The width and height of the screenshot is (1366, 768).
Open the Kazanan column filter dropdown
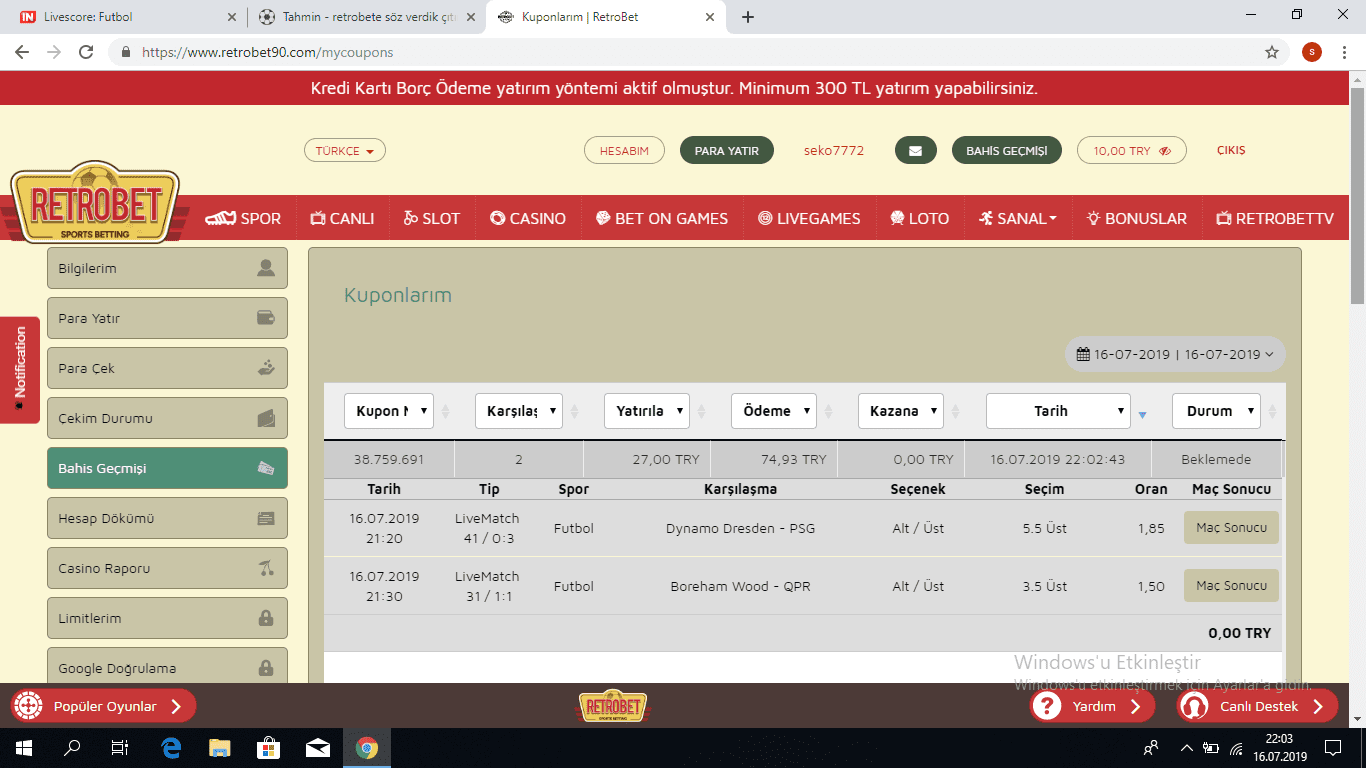pyautogui.click(x=901, y=411)
